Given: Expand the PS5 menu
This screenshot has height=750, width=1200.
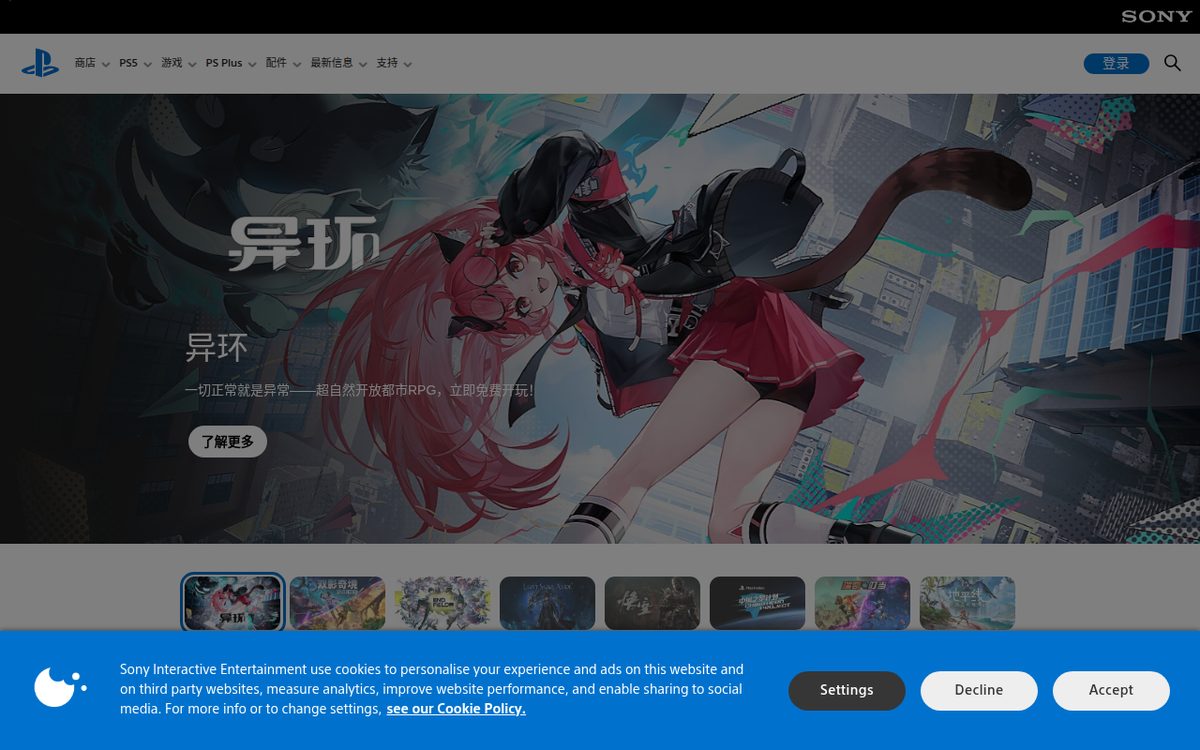Looking at the screenshot, I should click(x=135, y=63).
